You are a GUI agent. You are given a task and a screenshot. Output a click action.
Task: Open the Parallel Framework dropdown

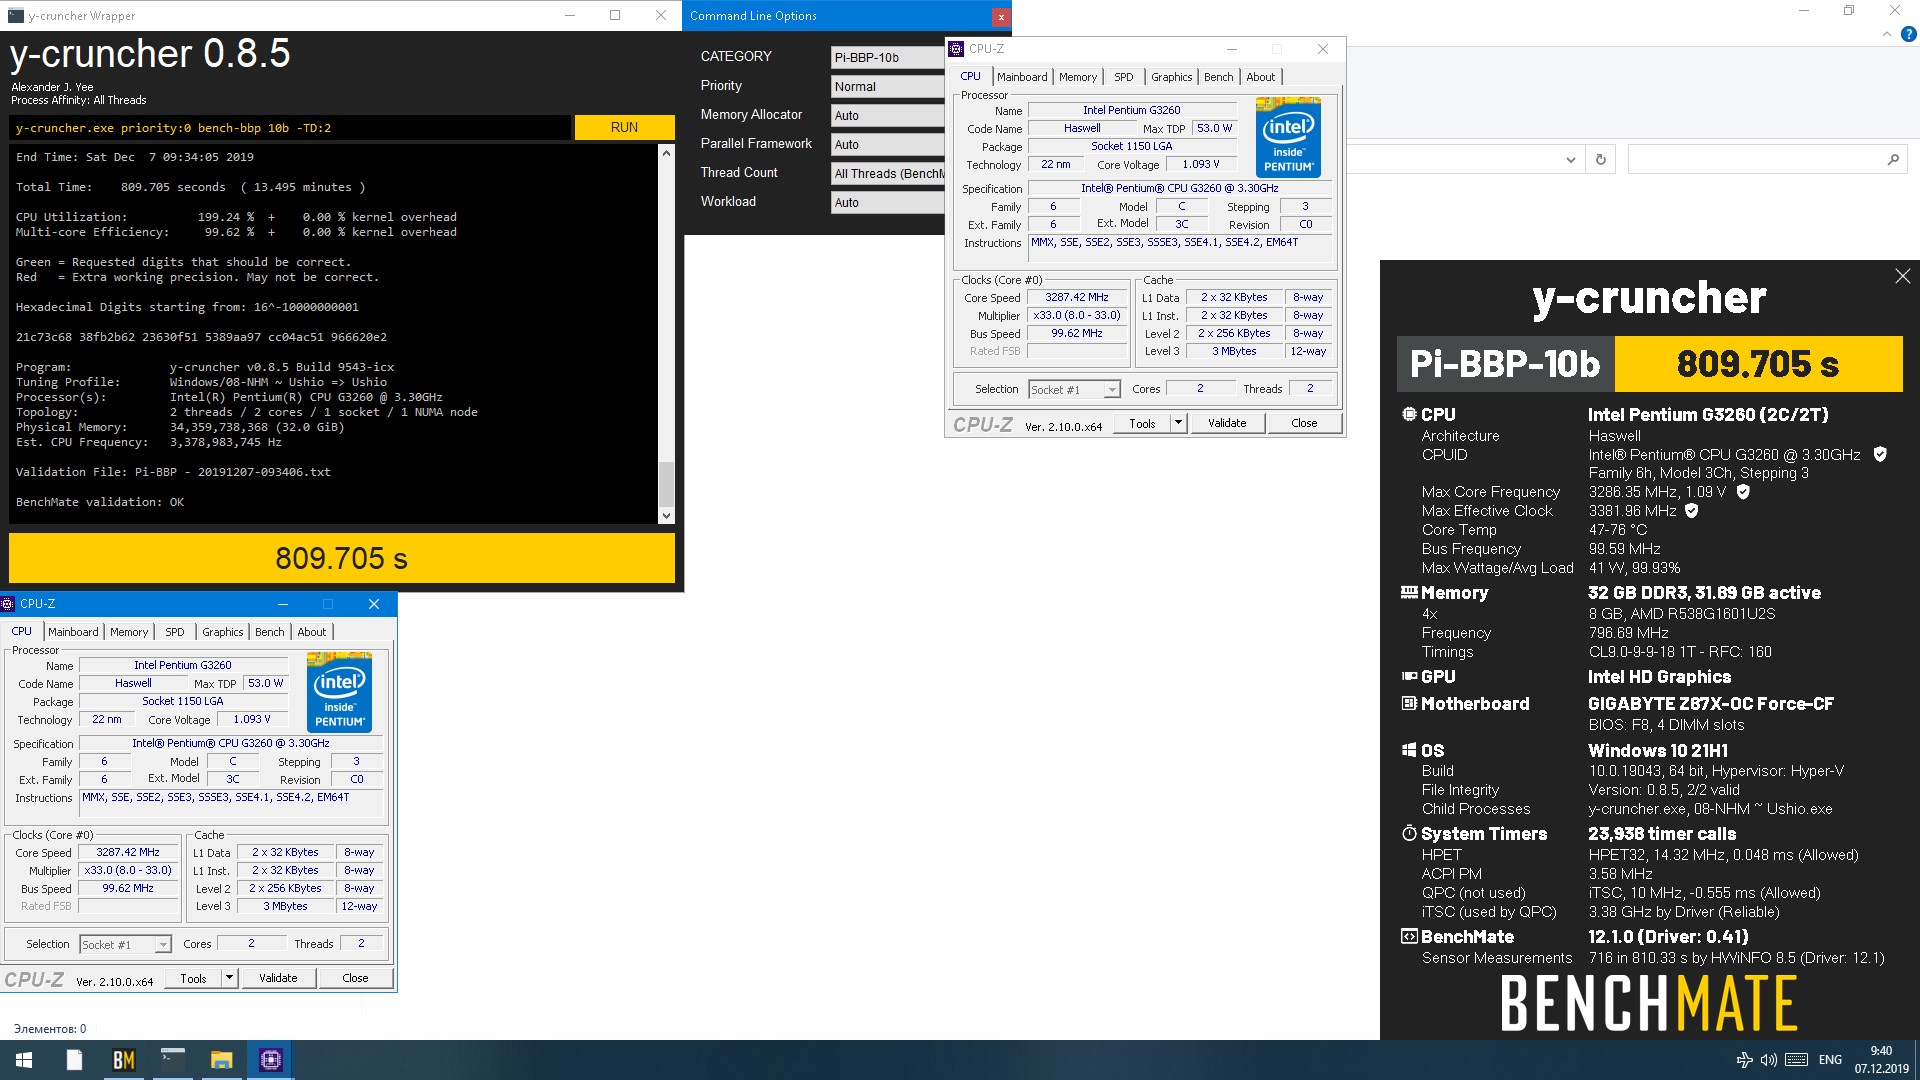click(x=888, y=144)
